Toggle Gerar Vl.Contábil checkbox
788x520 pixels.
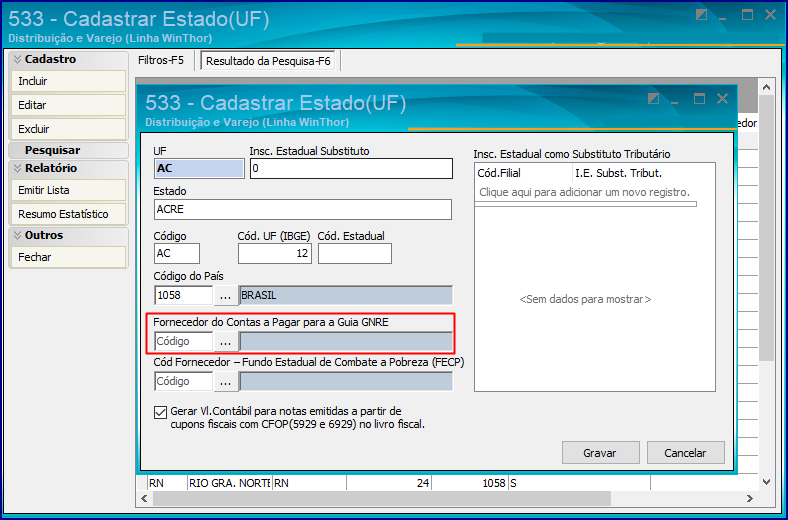160,412
